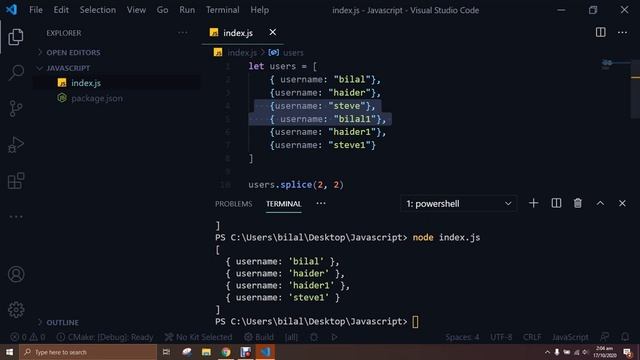Image resolution: width=640 pixels, height=360 pixels.
Task: Open the Selection menu
Action: coord(98,10)
